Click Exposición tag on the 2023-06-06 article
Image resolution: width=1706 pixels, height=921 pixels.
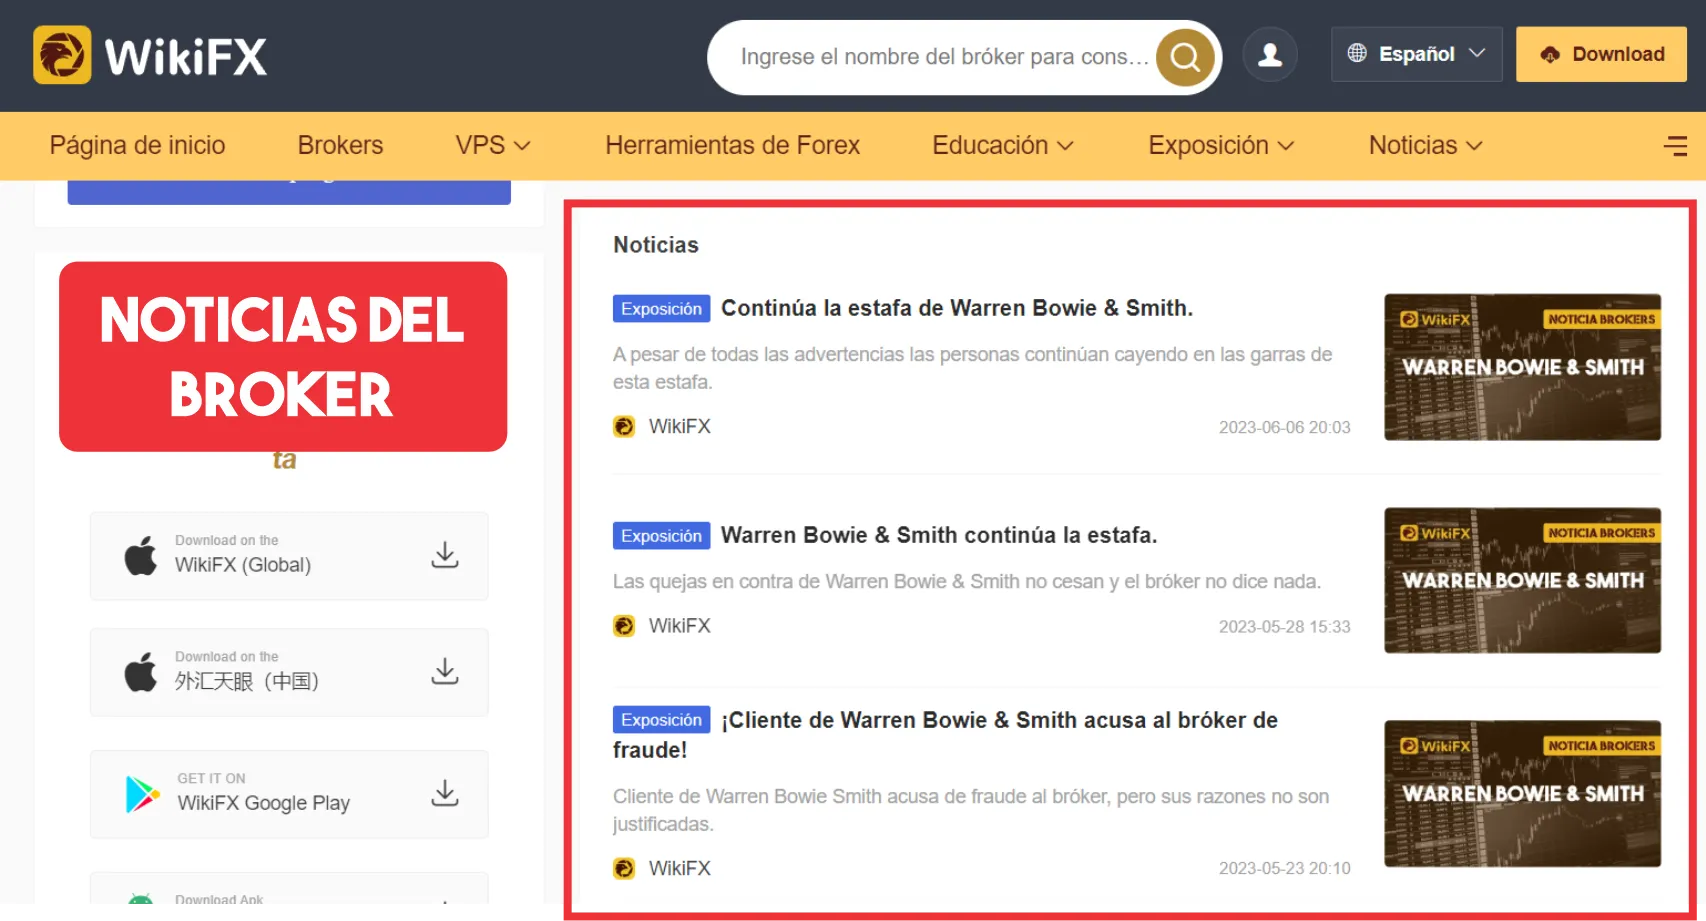click(x=661, y=309)
